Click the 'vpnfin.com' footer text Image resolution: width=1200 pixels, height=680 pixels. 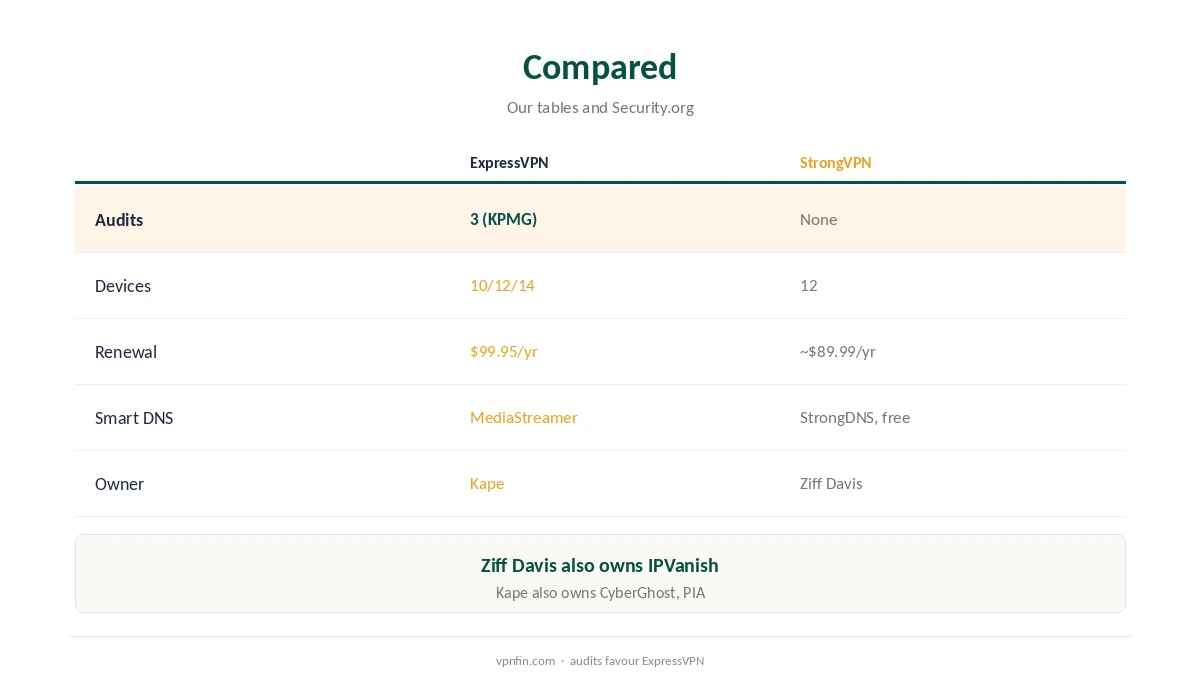pos(525,661)
